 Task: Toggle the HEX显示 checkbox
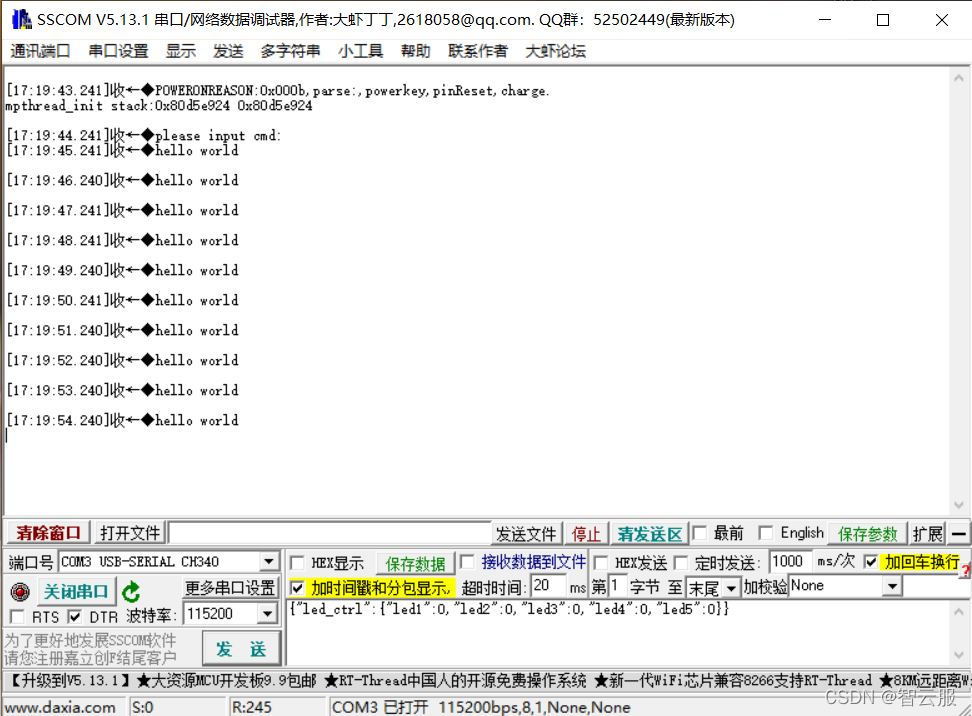(x=297, y=563)
